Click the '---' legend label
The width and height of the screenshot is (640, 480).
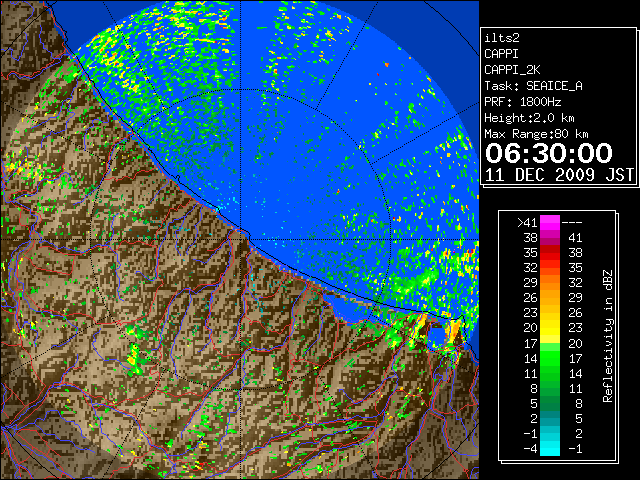[x=572, y=223]
